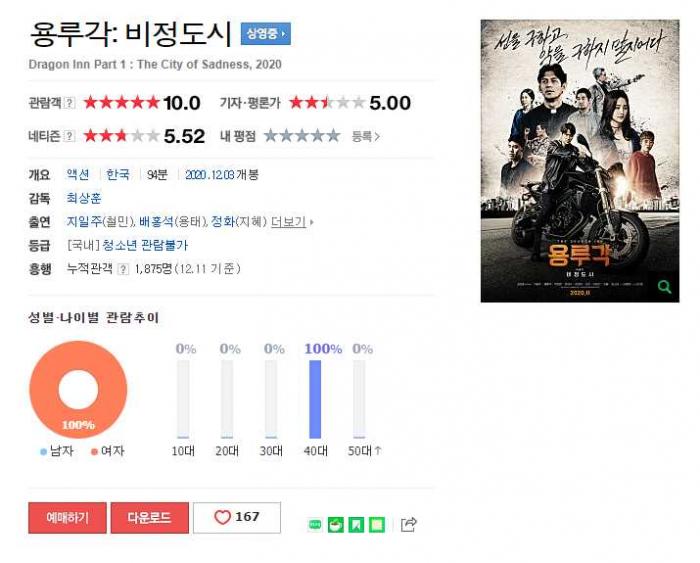This screenshot has width=700, height=563.
Task: Click the 용루각 movie poster
Action: 580,161
